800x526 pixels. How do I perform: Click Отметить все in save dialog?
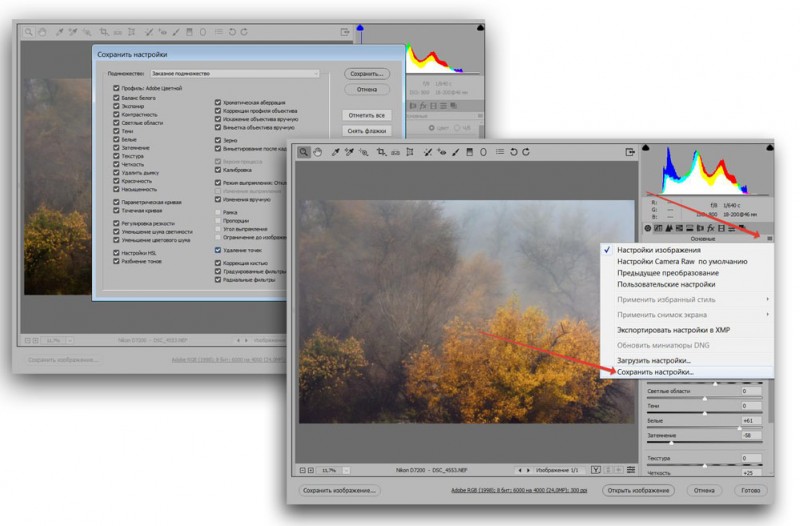(x=366, y=115)
